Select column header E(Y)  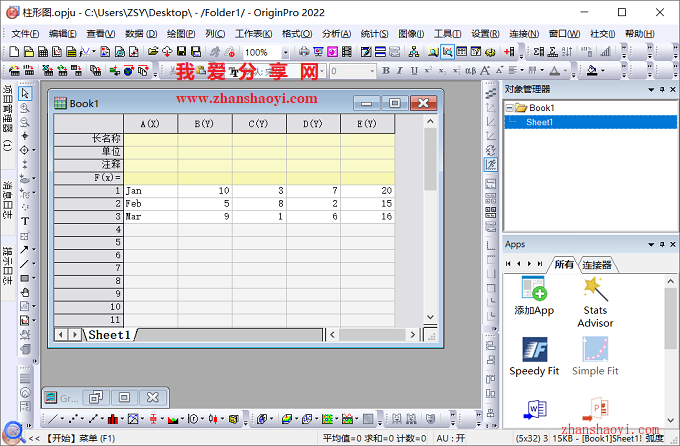coord(367,124)
